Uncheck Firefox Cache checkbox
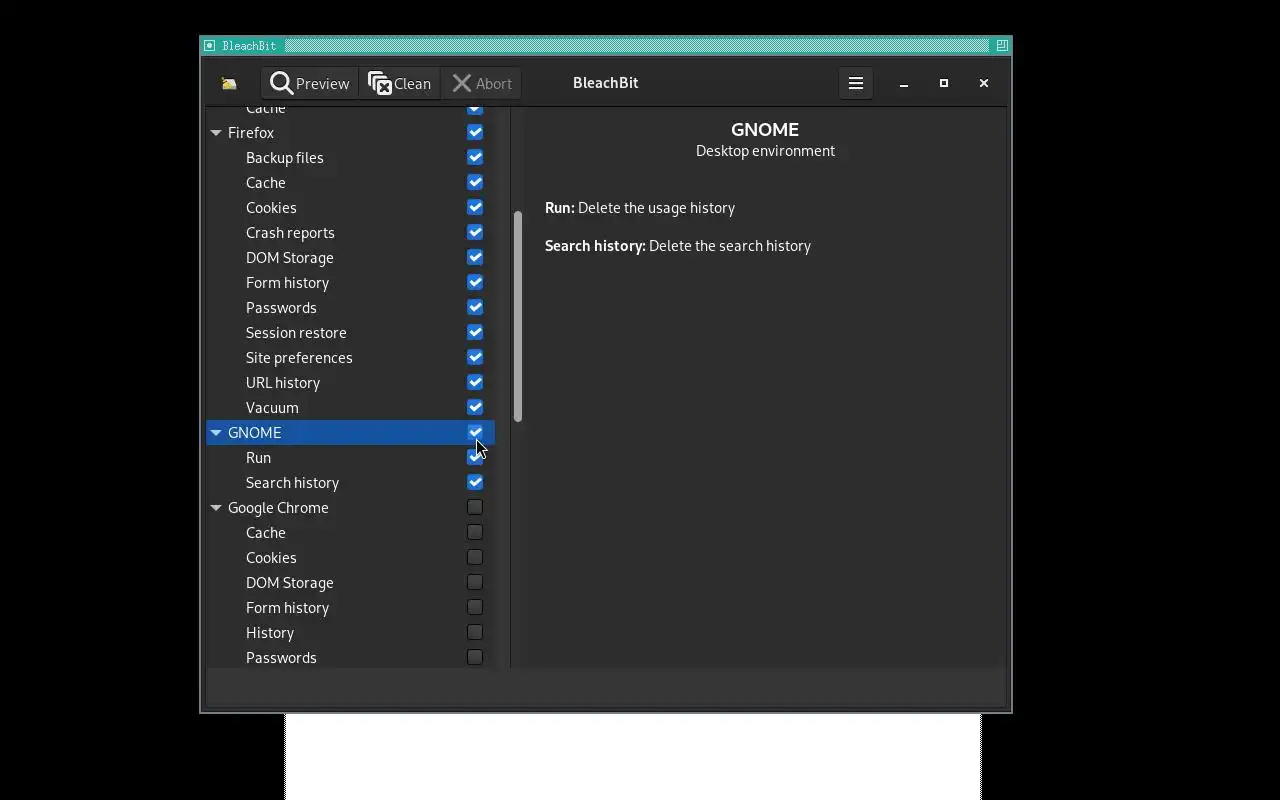The width and height of the screenshot is (1280, 800). [x=475, y=182]
